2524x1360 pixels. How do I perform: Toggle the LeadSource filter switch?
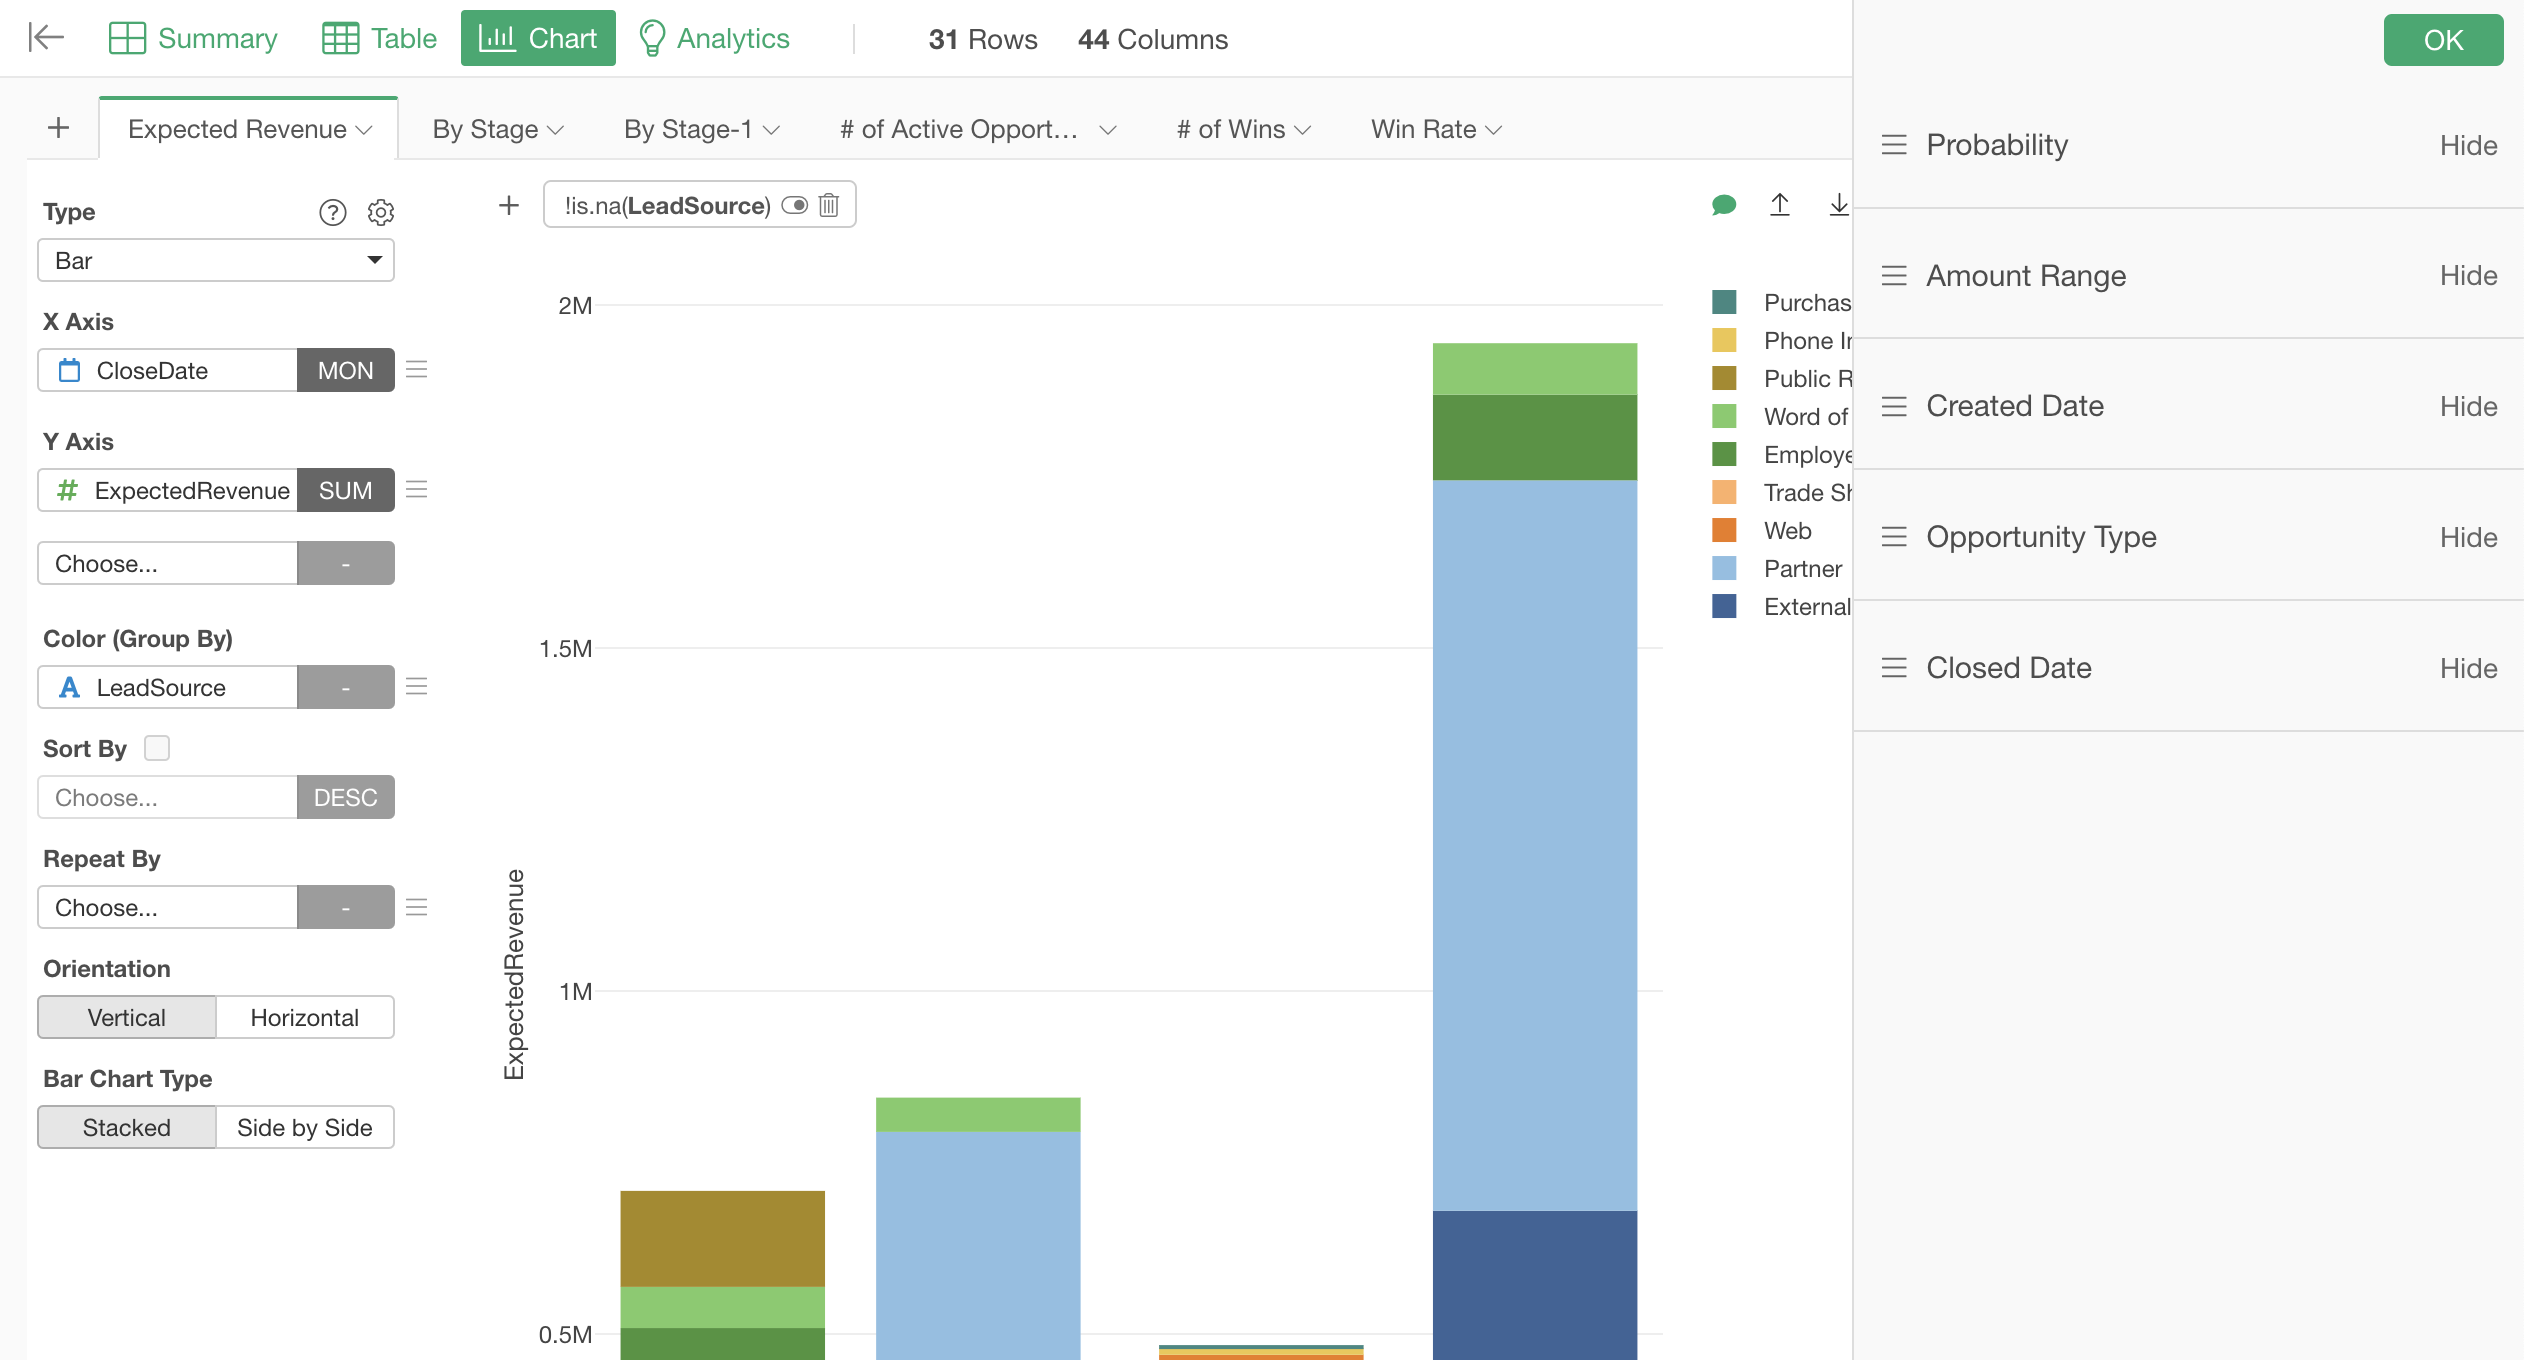coord(795,205)
